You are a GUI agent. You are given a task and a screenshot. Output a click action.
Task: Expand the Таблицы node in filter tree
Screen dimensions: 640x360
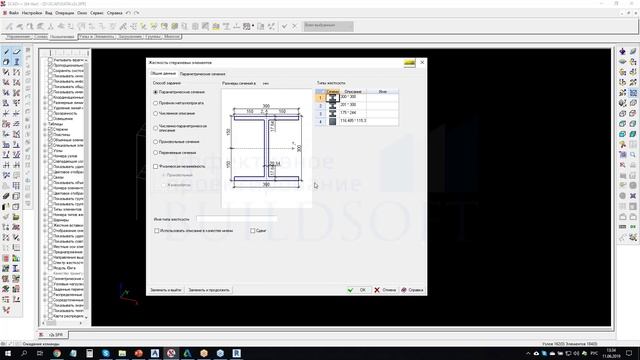(x=45, y=124)
